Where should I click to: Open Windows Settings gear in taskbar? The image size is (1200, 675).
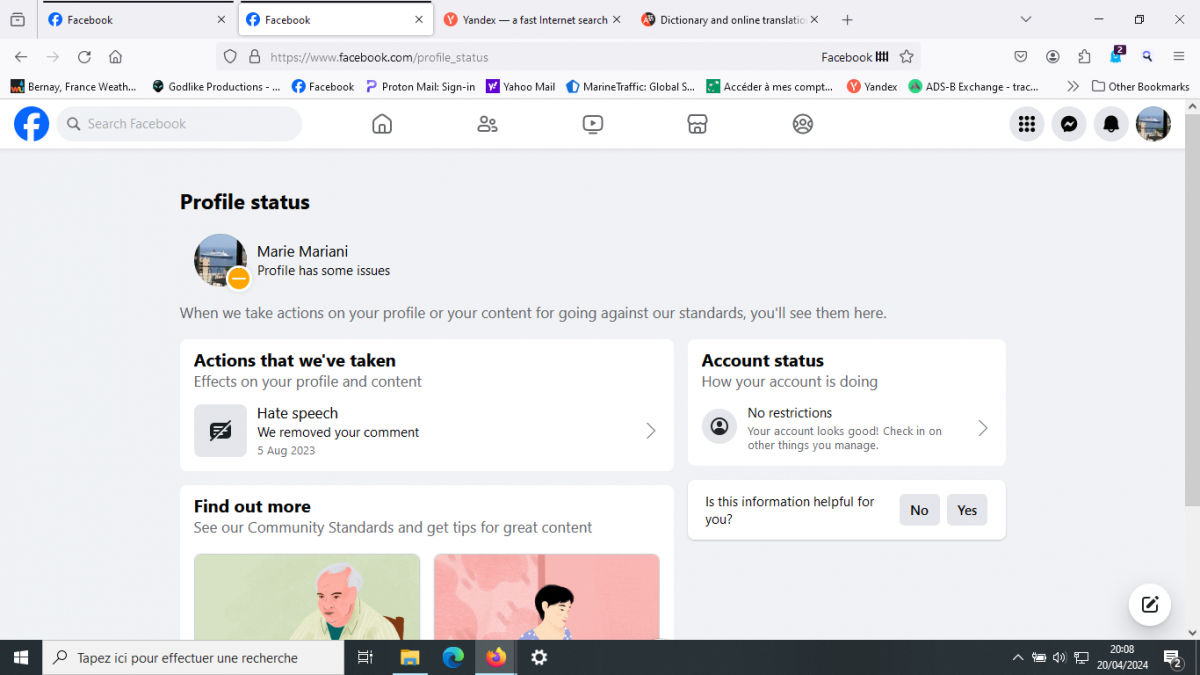point(539,658)
